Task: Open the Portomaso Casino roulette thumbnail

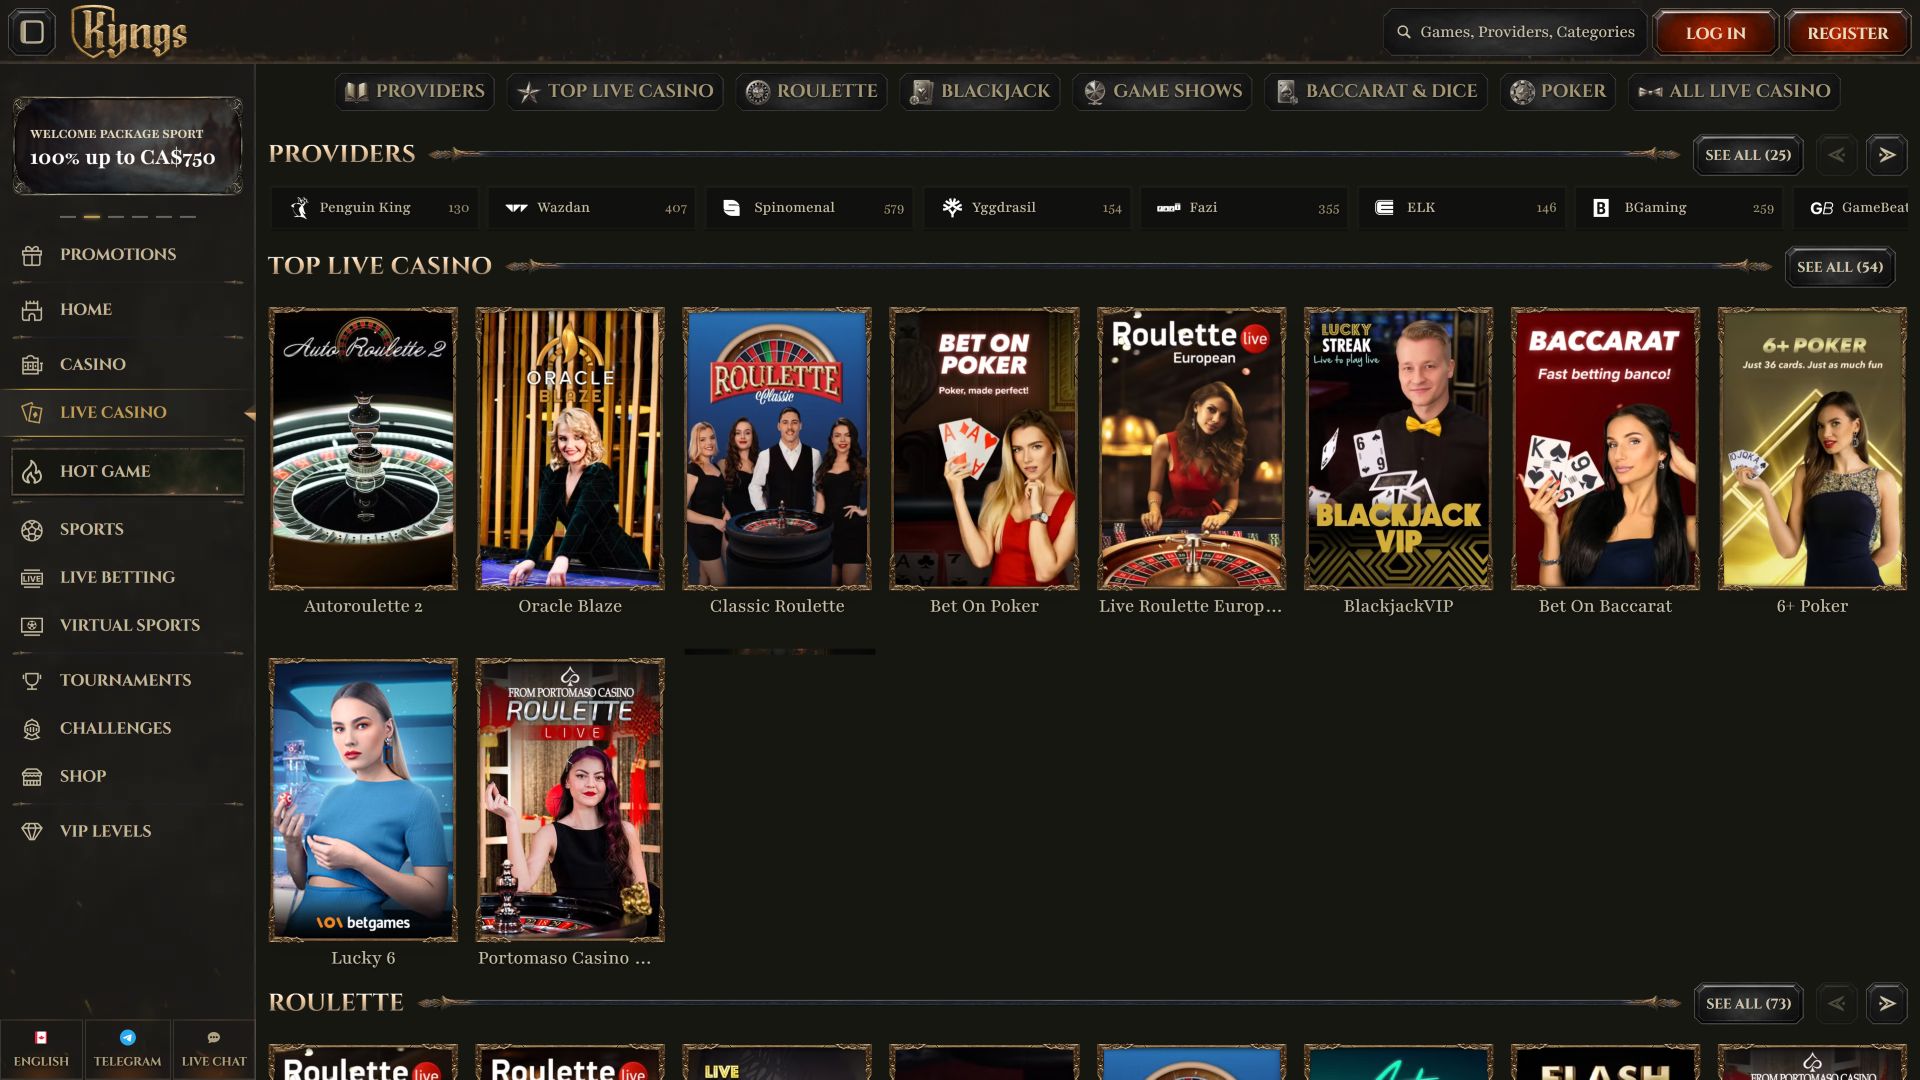Action: pyautogui.click(x=570, y=800)
